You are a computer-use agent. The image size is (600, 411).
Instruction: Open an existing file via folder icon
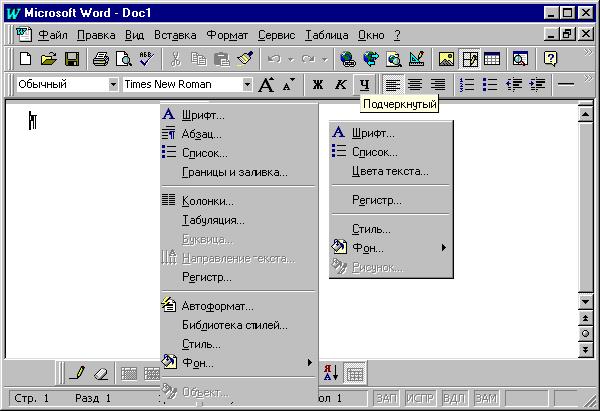pos(49,59)
